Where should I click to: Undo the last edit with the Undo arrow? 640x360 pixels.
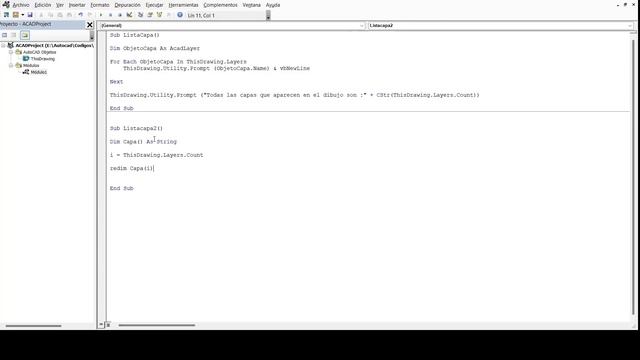[80, 15]
